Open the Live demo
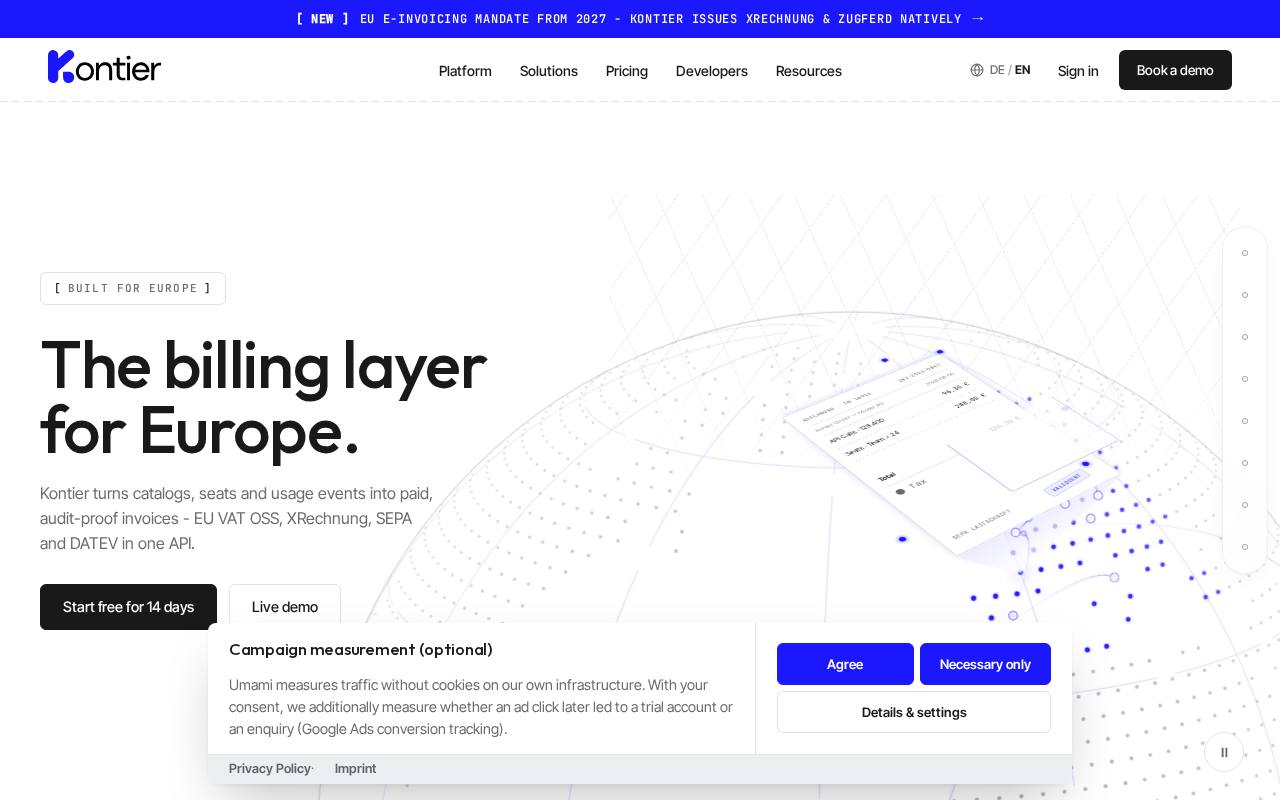This screenshot has width=1280, height=800. click(285, 607)
